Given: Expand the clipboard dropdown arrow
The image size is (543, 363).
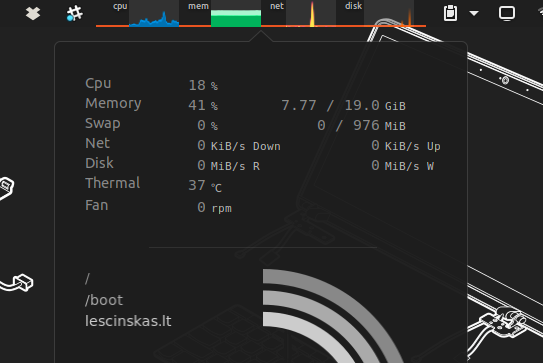Looking at the screenshot, I should point(474,13).
